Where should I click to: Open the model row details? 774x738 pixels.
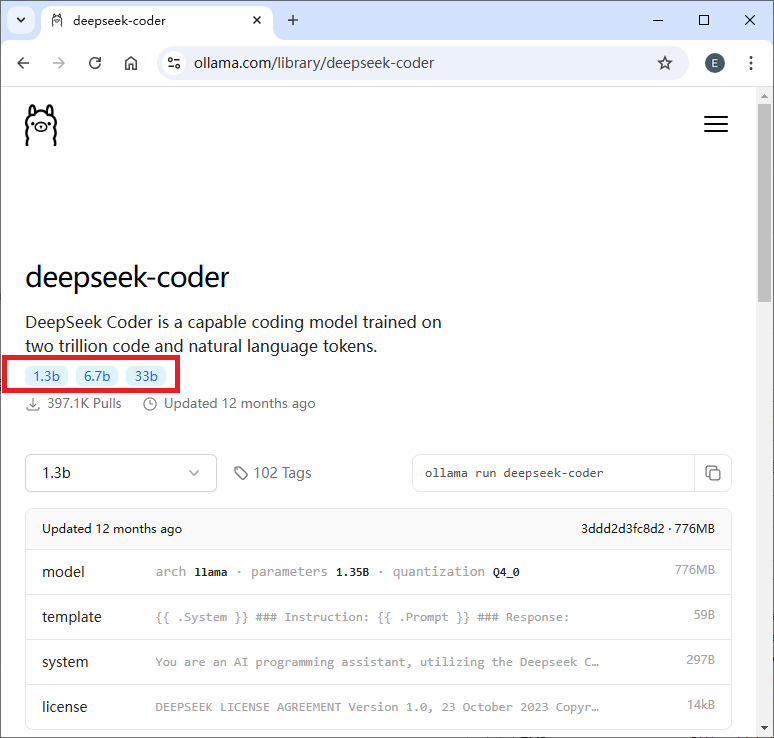(x=378, y=572)
